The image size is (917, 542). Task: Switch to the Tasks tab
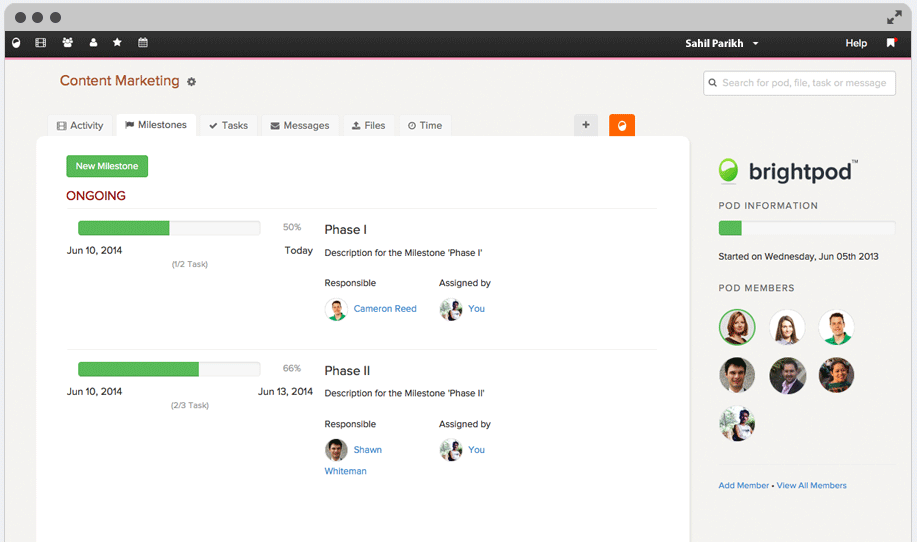(228, 126)
